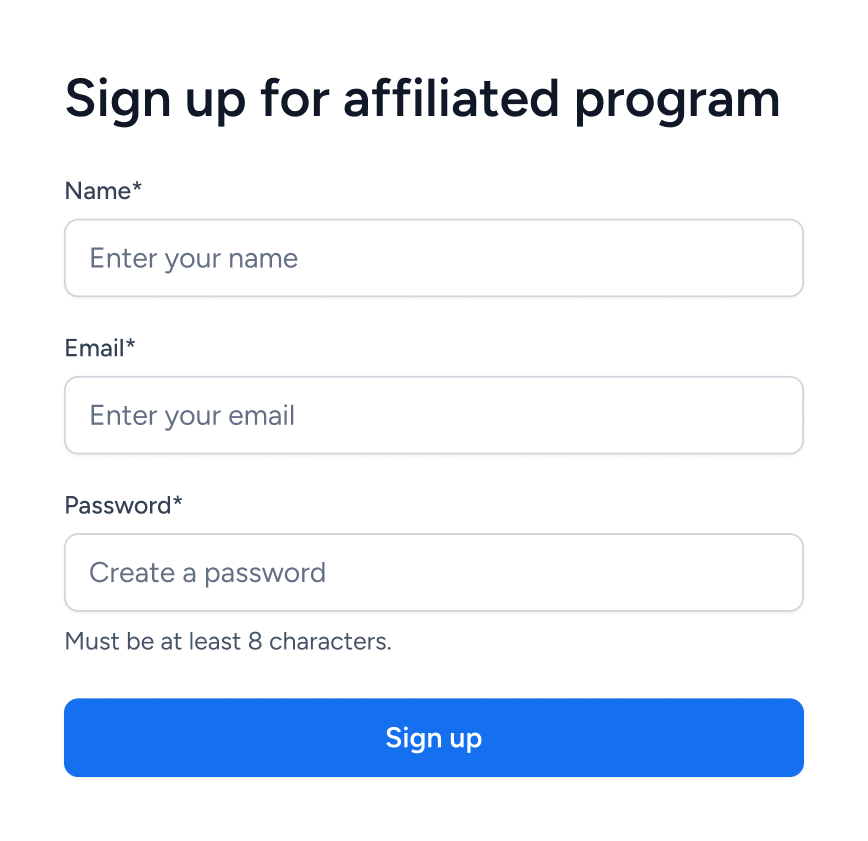
Task: Click the asterisk next to Name
Action: click(135, 187)
